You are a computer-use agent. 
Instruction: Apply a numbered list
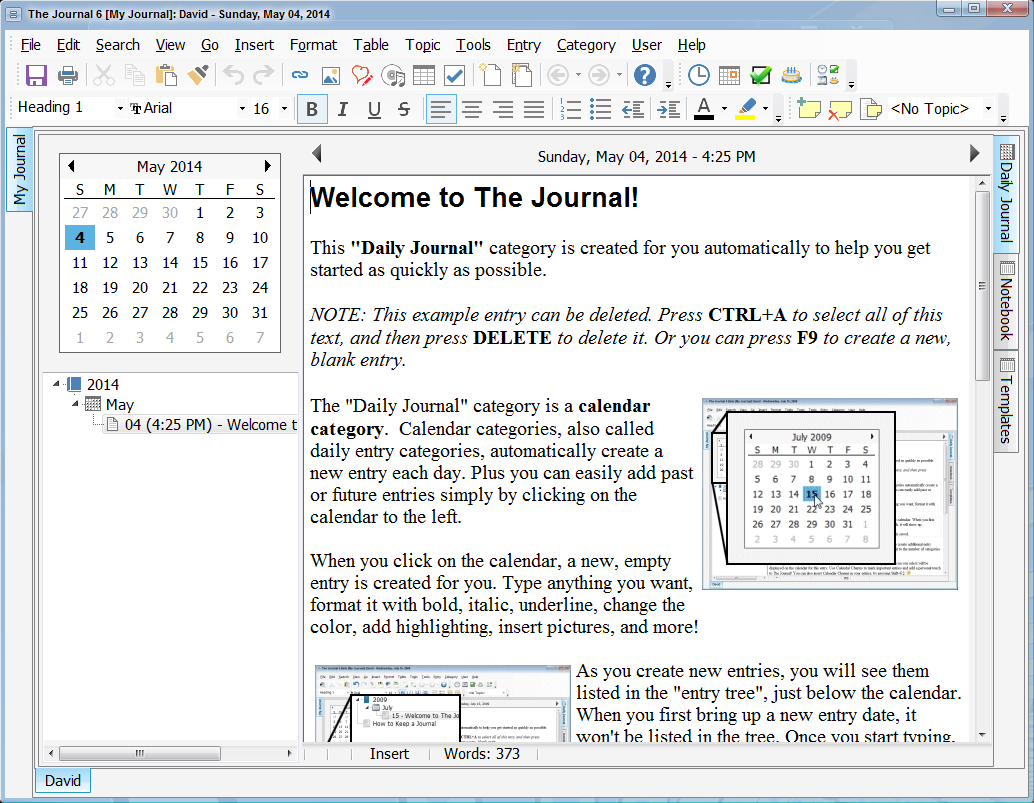[x=570, y=109]
